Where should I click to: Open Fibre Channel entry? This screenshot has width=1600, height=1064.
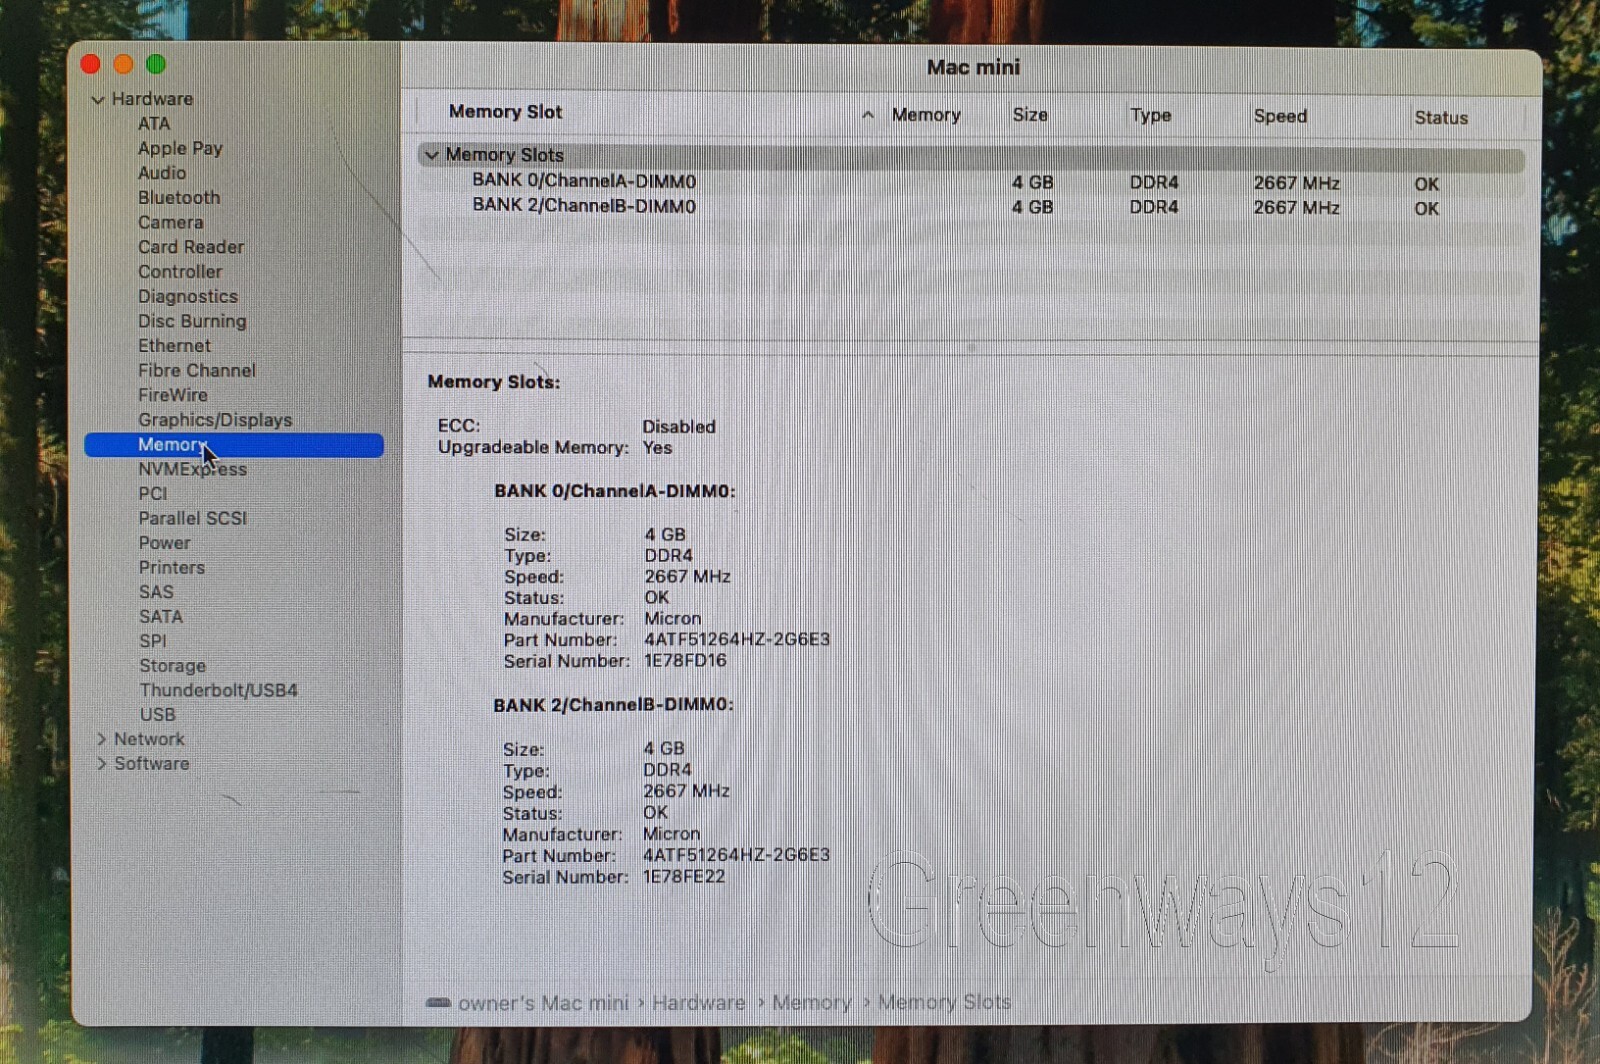[x=197, y=371]
